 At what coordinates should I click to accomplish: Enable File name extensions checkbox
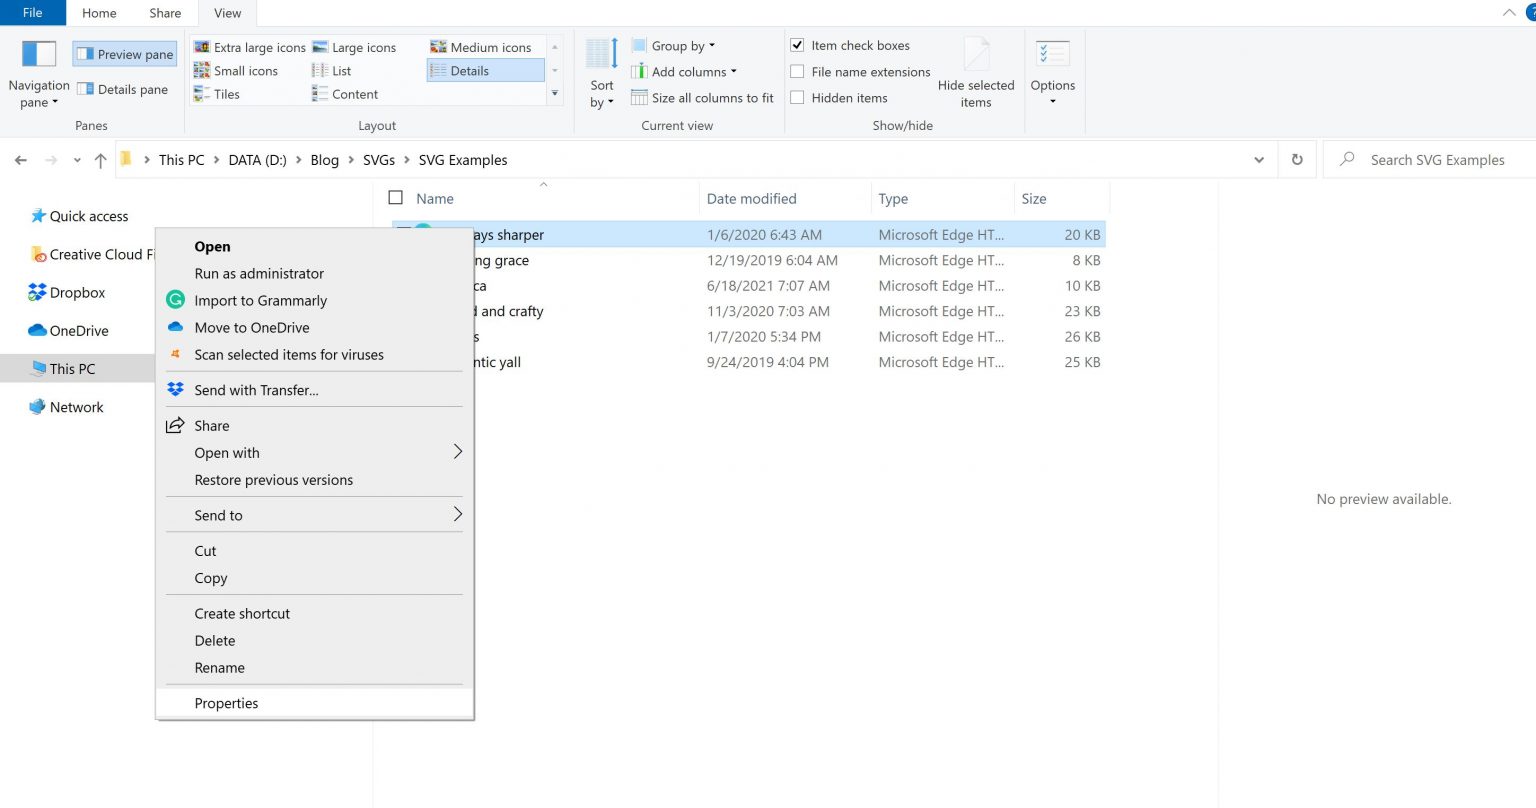[797, 72]
